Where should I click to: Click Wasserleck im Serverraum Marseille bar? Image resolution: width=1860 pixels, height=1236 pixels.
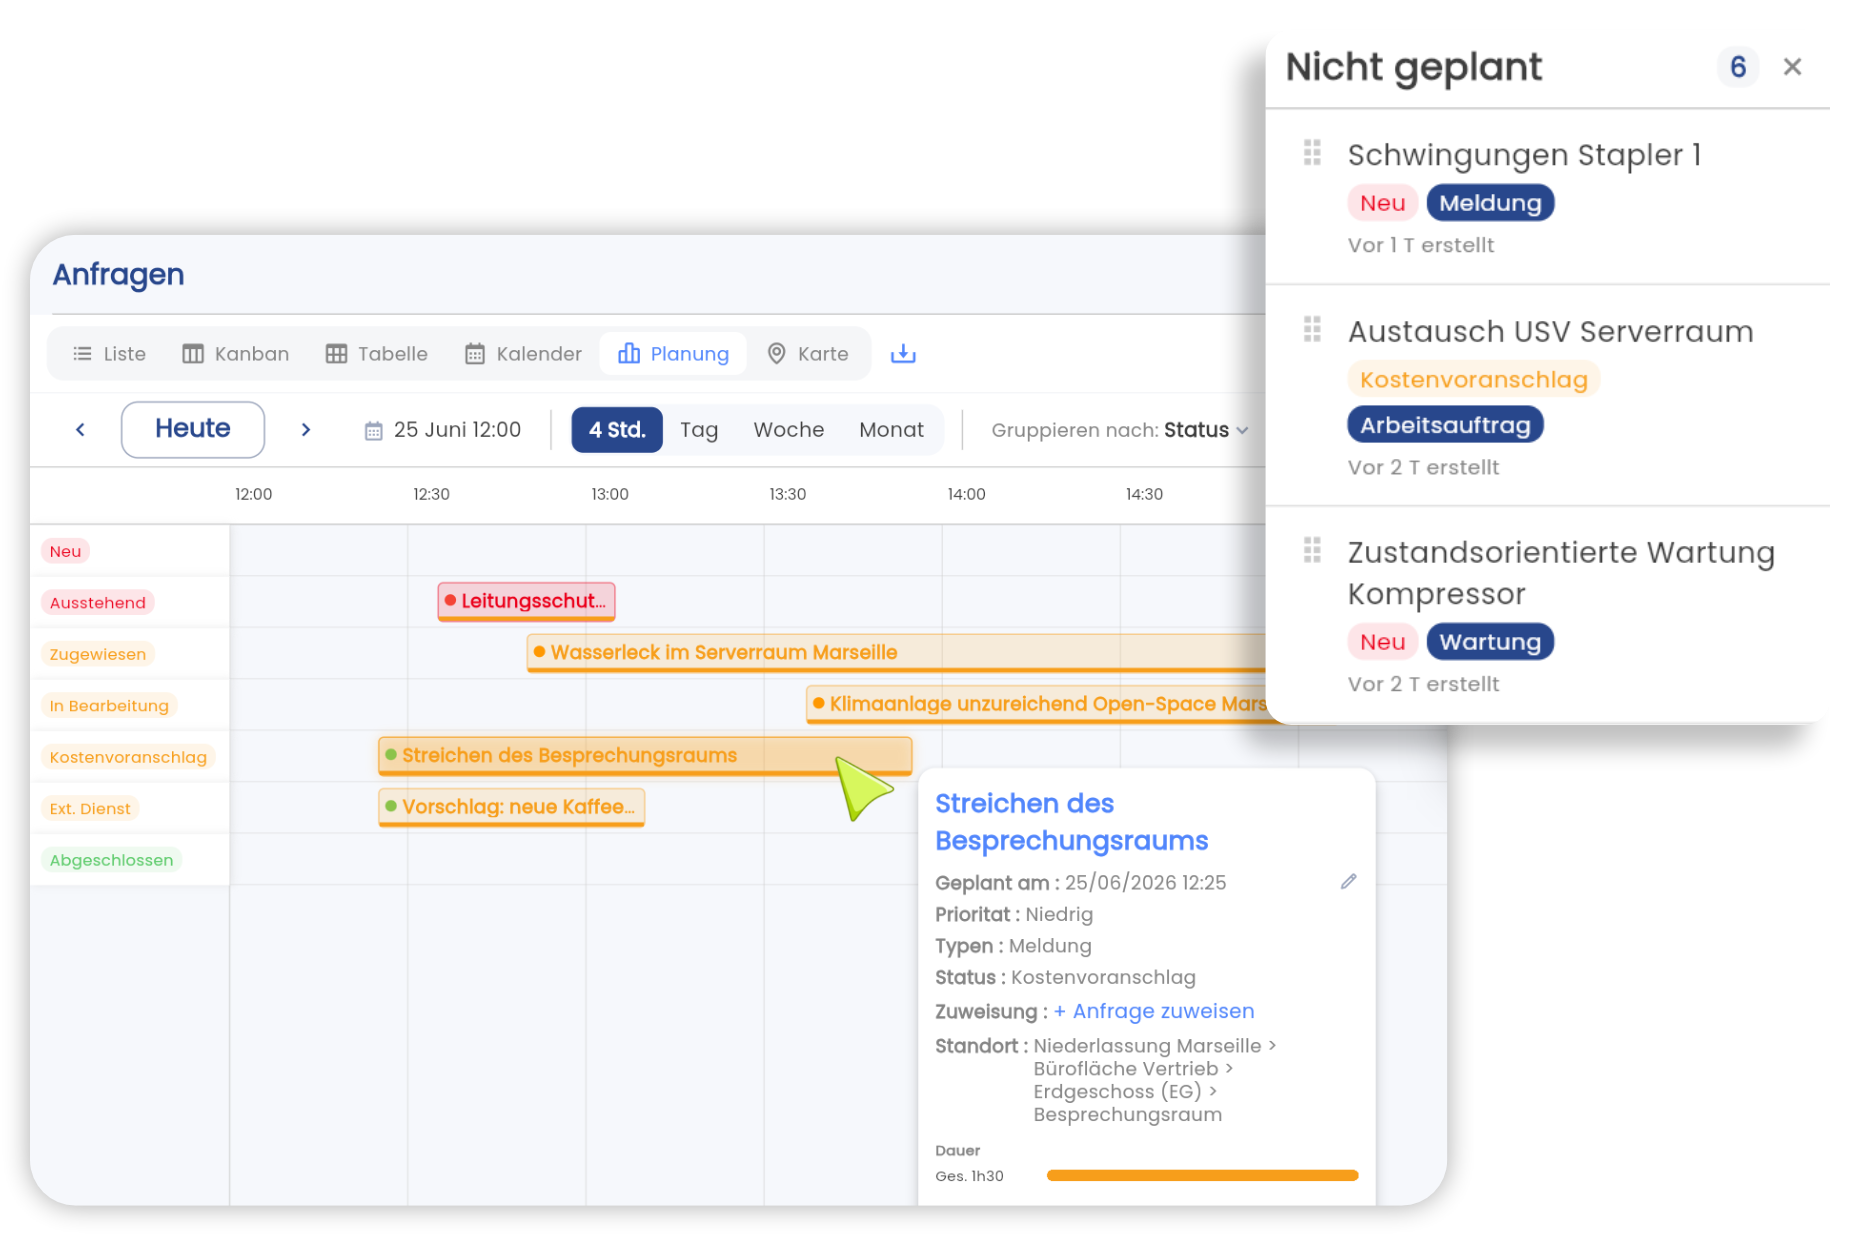point(896,653)
